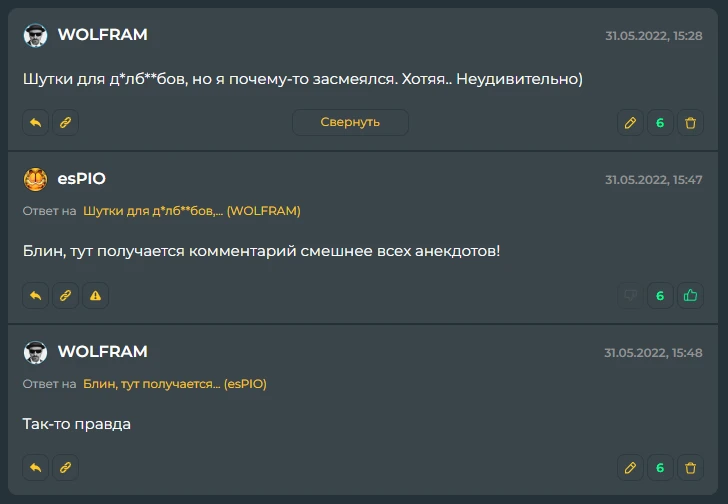
Task: Dislike esPIO's comment with thumbs down
Action: (x=630, y=295)
